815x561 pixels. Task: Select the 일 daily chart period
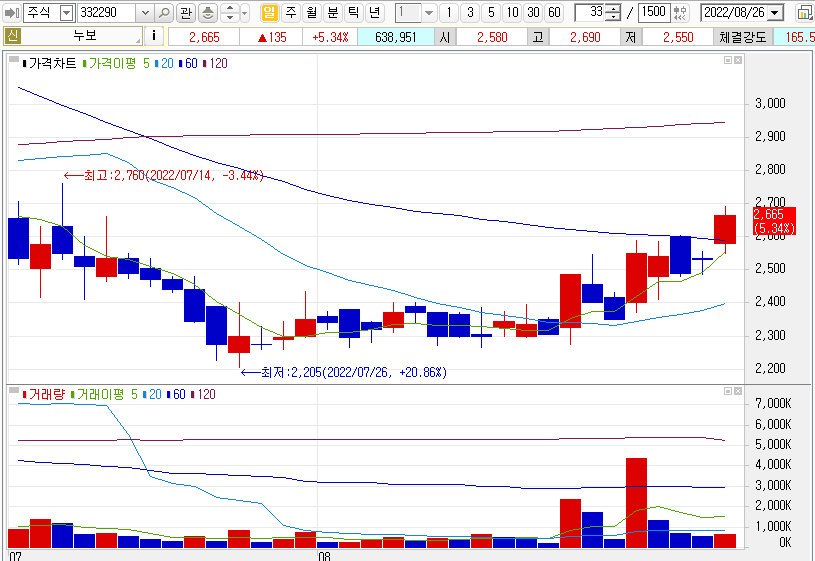pos(269,12)
